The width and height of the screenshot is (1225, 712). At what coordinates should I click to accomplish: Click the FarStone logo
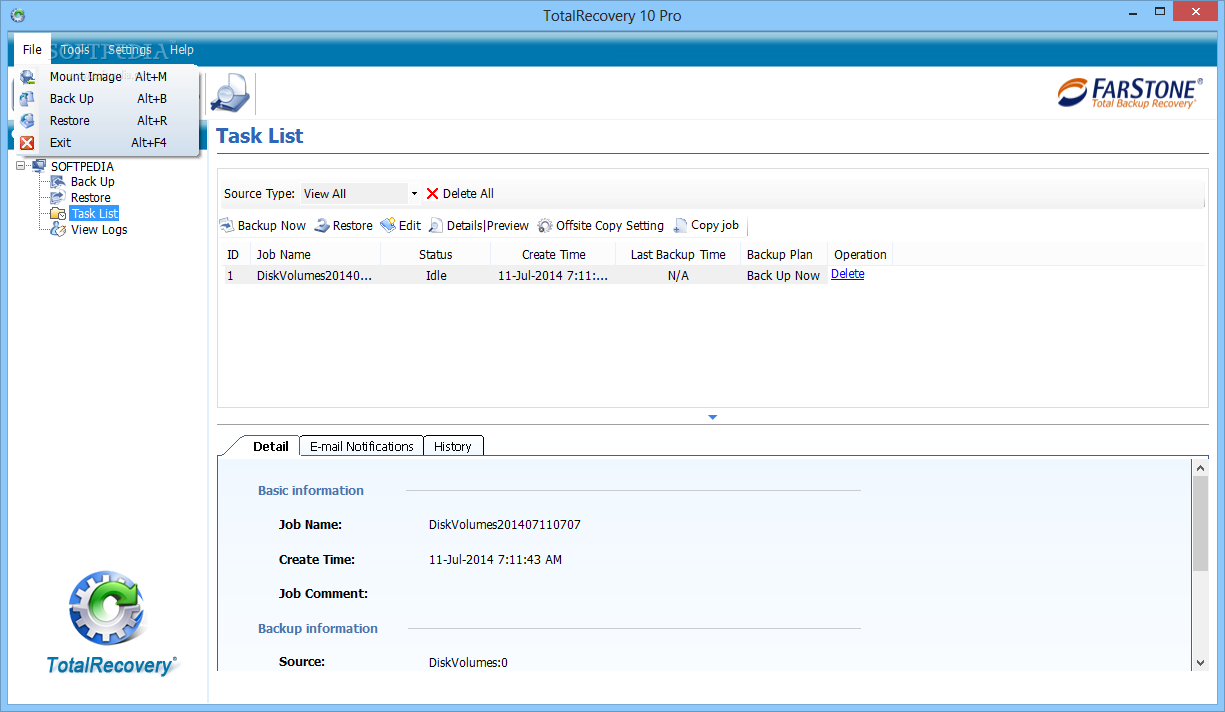1129,93
